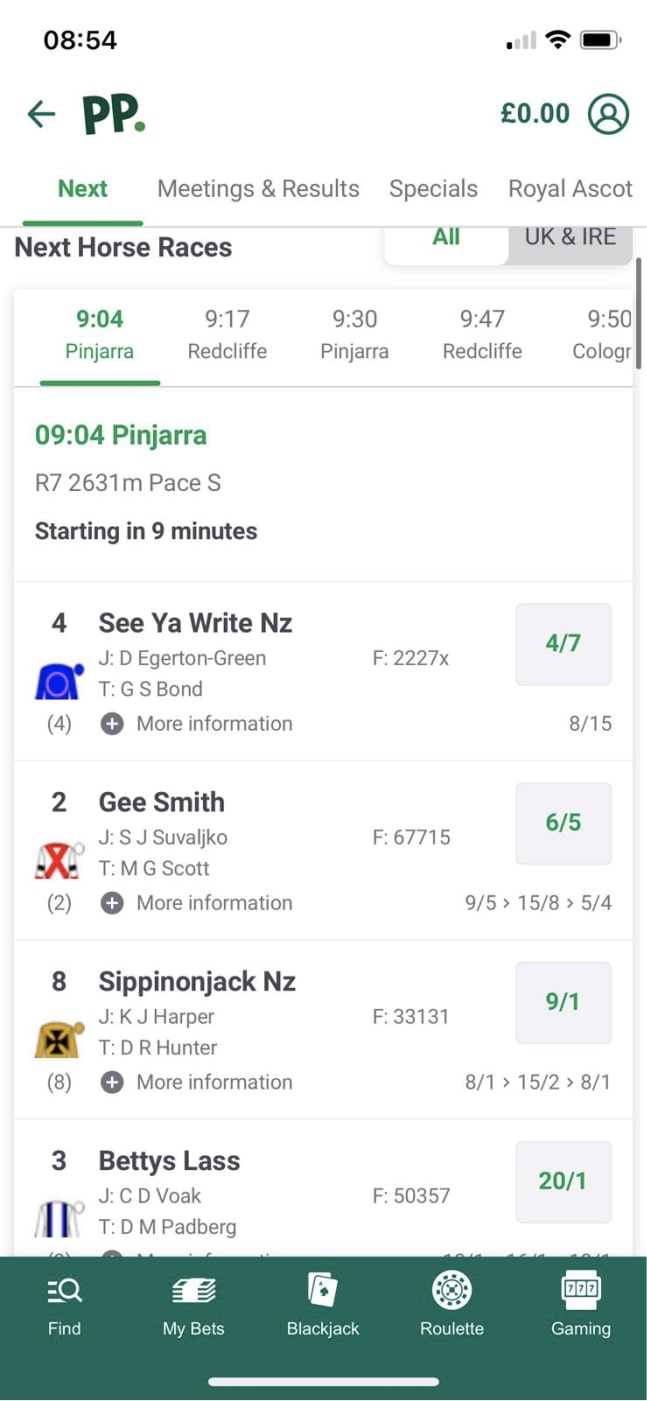Tap the 20/1 odds for Bettys Lass

563,1181
